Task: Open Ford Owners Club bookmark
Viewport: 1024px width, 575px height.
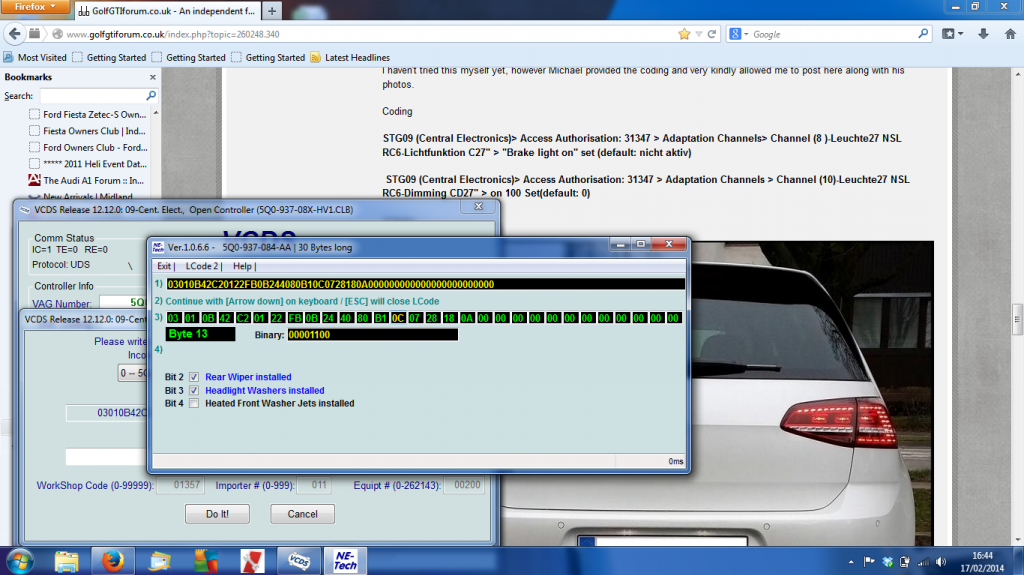Action: pos(88,148)
